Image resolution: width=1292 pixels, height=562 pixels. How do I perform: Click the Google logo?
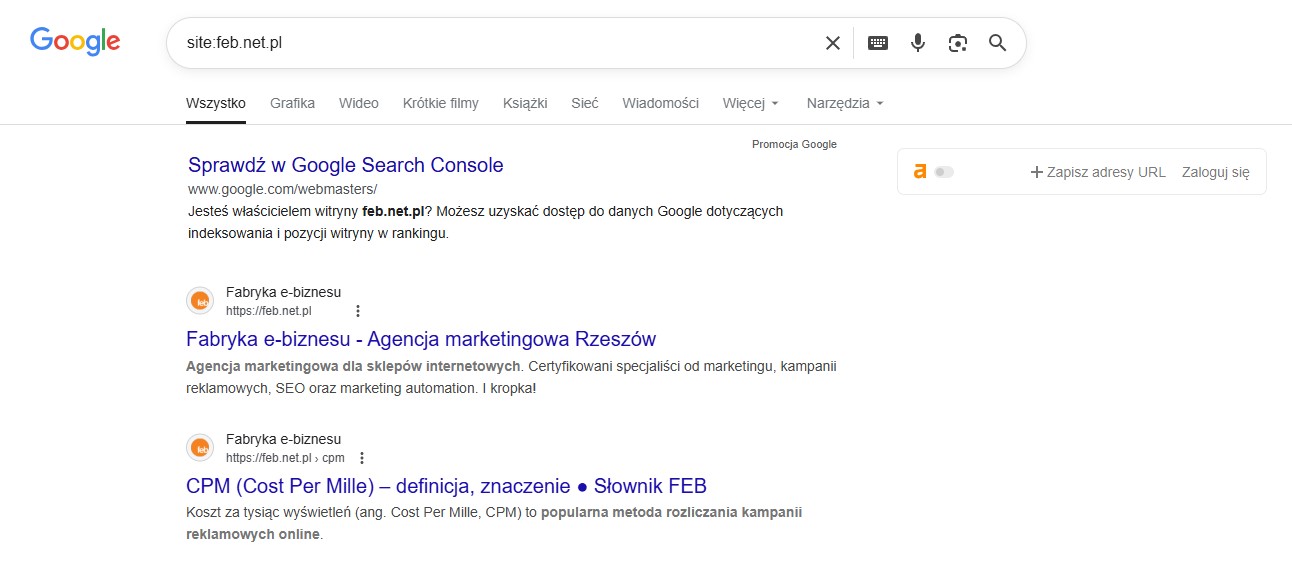(x=75, y=41)
